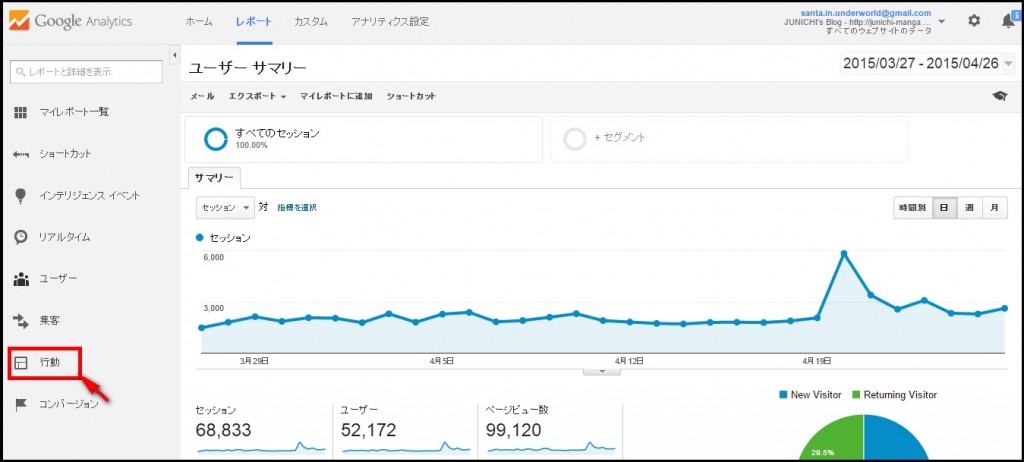1024x462 pixels.
Task: Open the settings gear icon
Action: (974, 21)
